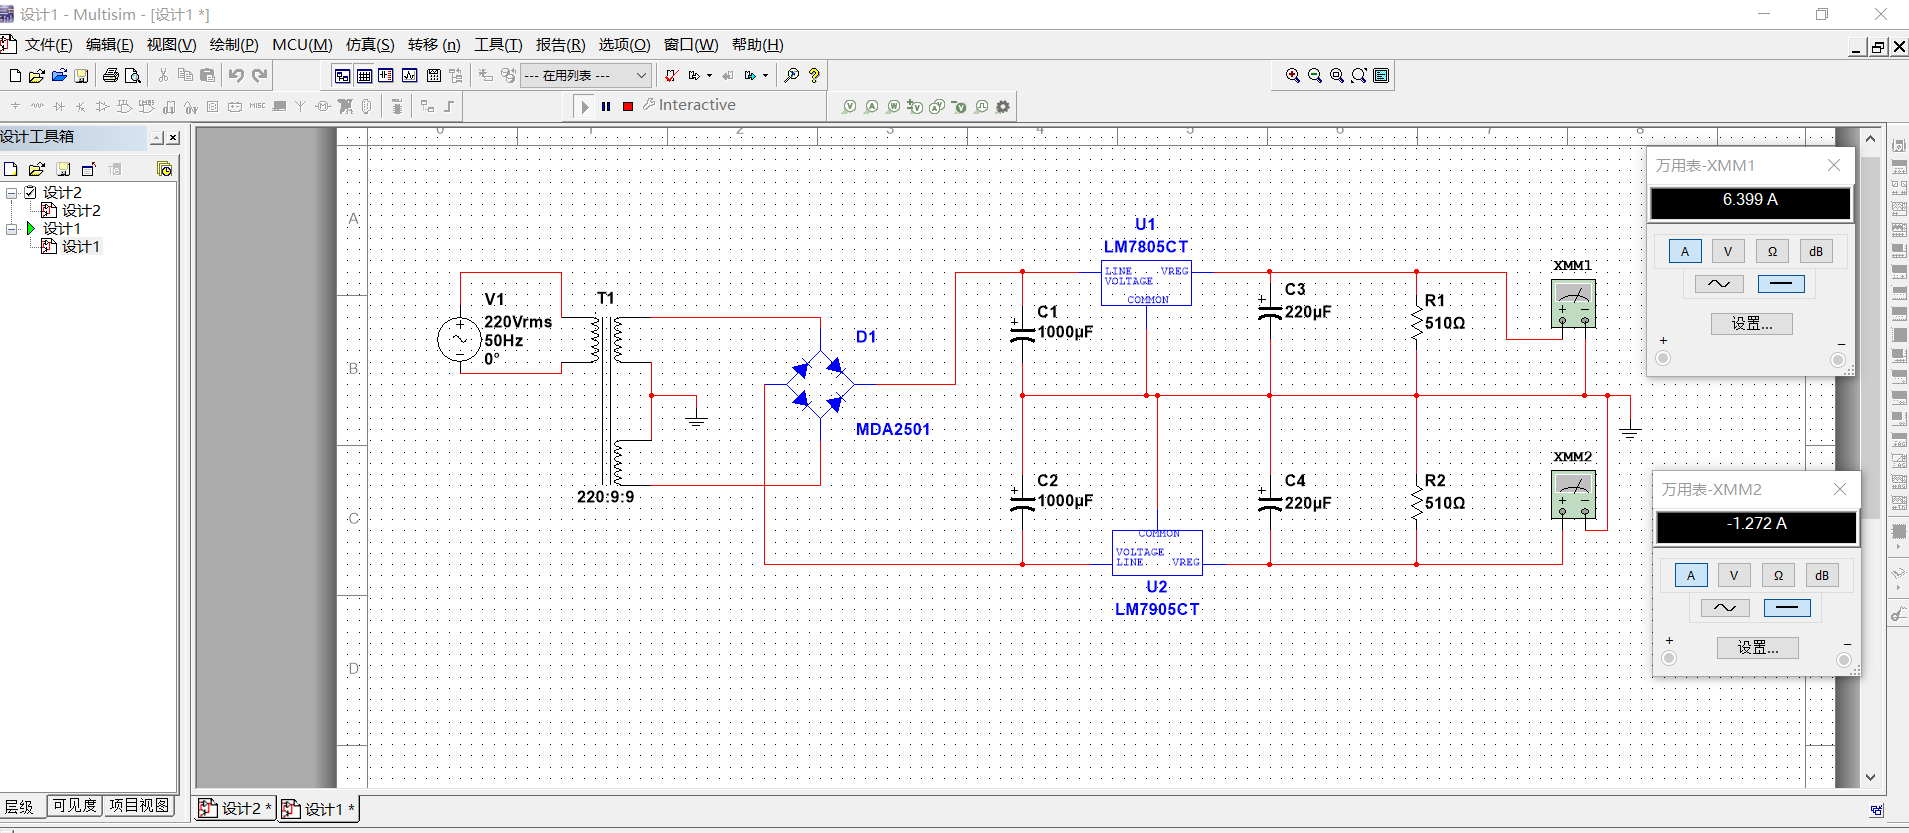Stop the simulation with the red square
The width and height of the screenshot is (1909, 833).
628,106
